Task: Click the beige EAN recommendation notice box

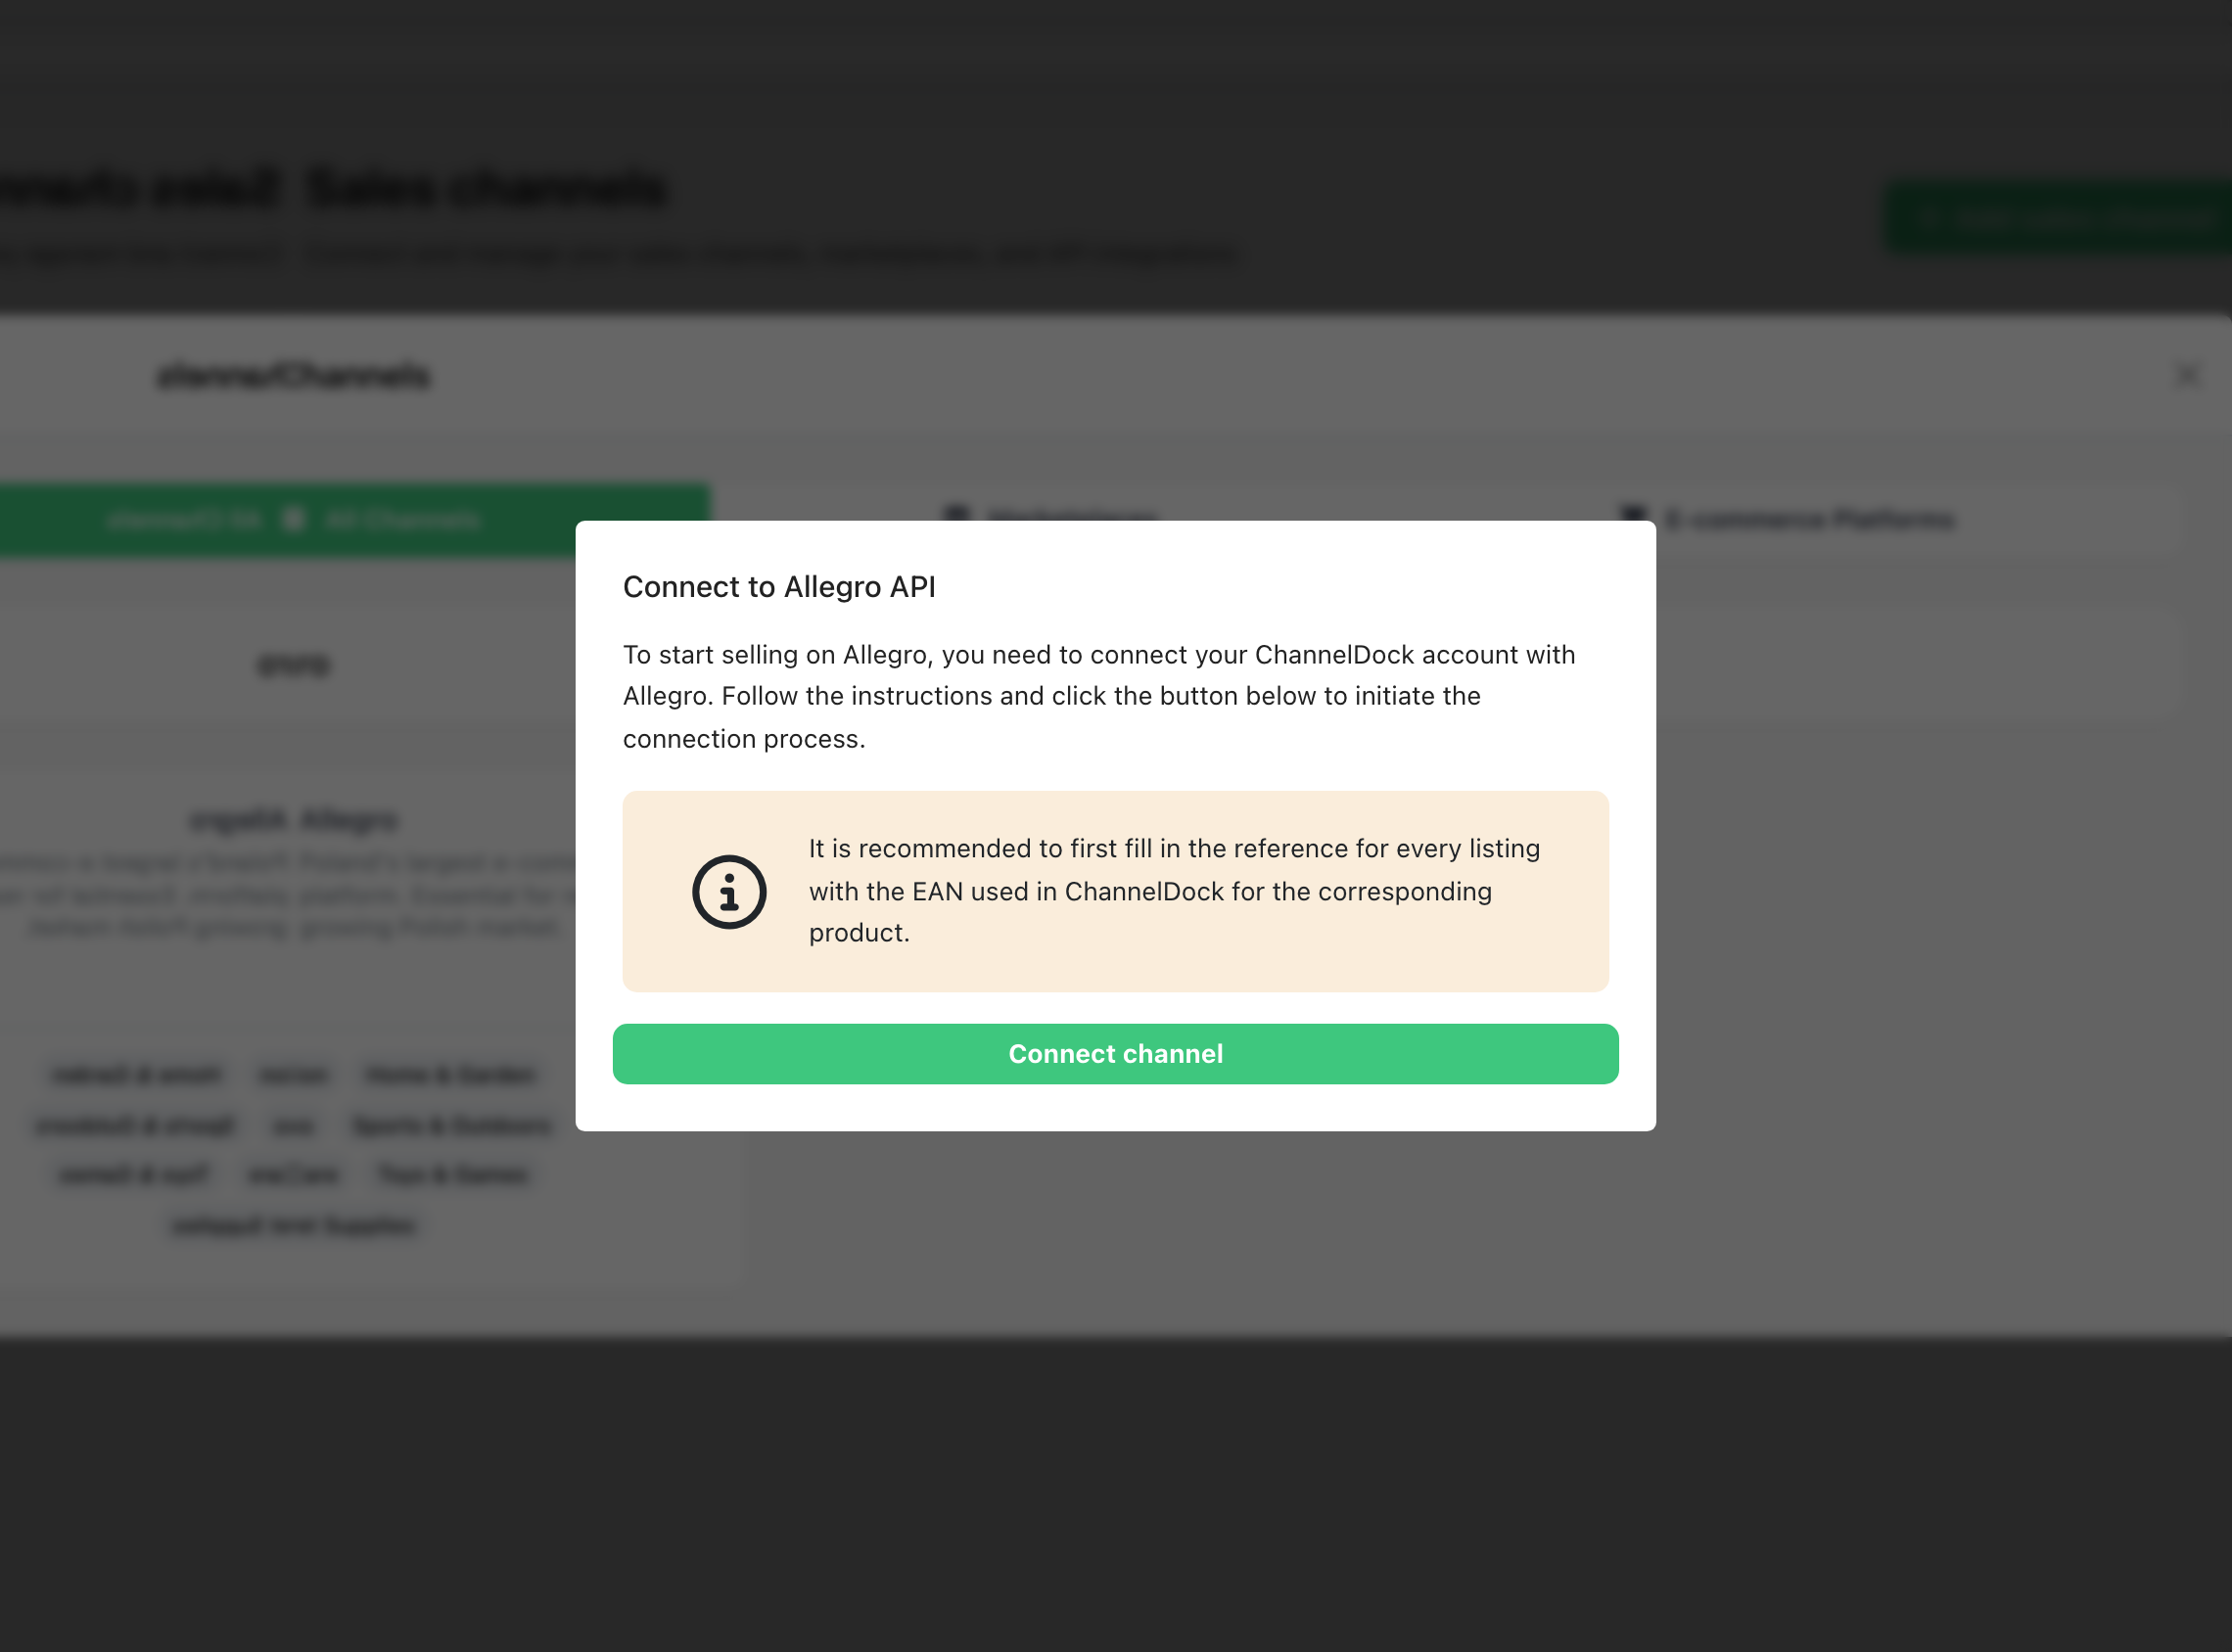Action: [1115, 891]
